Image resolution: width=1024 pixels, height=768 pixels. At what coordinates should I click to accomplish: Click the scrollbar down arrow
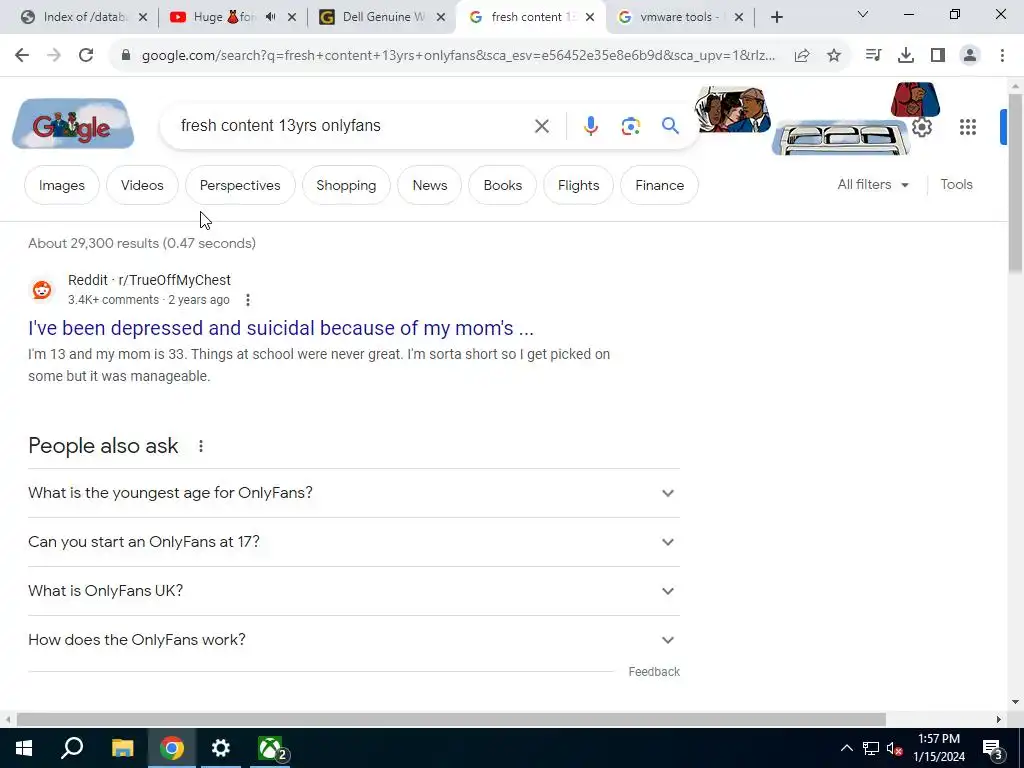tap(1015, 702)
